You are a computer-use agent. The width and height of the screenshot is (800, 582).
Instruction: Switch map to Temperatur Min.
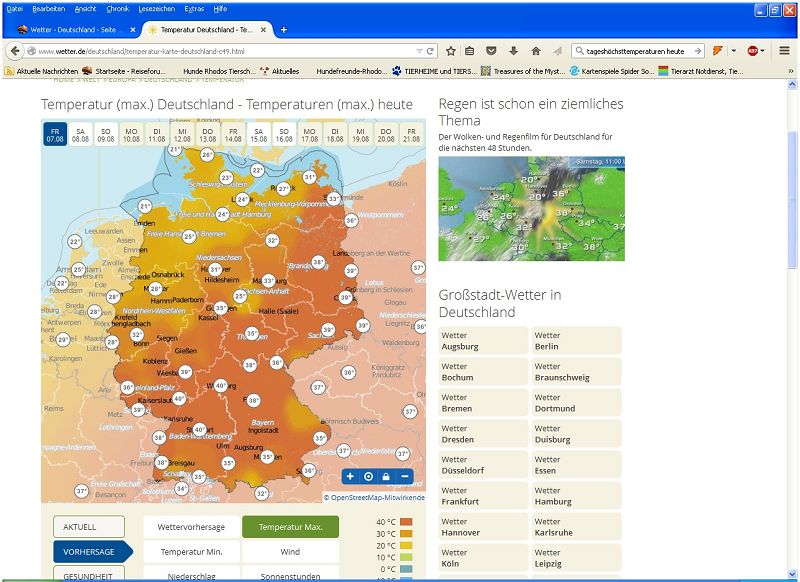pyautogui.click(x=190, y=551)
